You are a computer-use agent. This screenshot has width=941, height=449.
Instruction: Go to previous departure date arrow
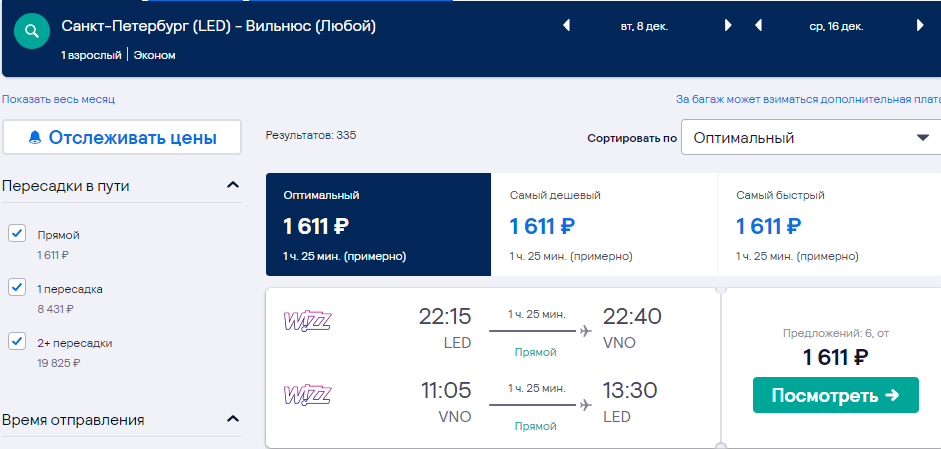point(566,26)
